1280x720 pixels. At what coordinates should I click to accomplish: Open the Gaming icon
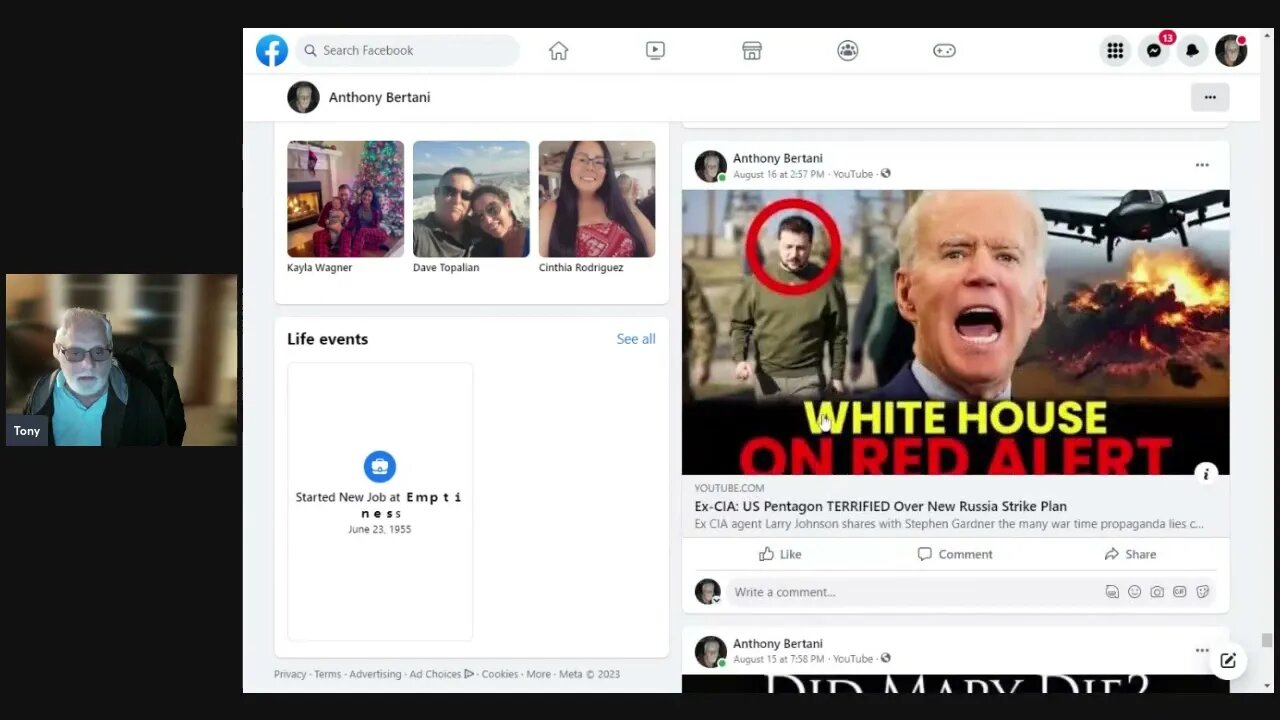click(x=944, y=51)
